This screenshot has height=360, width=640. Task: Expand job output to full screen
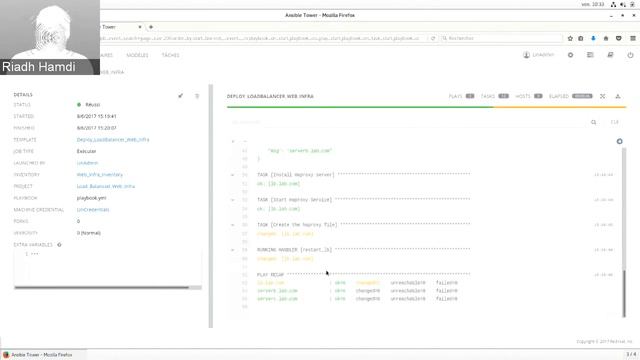602,96
